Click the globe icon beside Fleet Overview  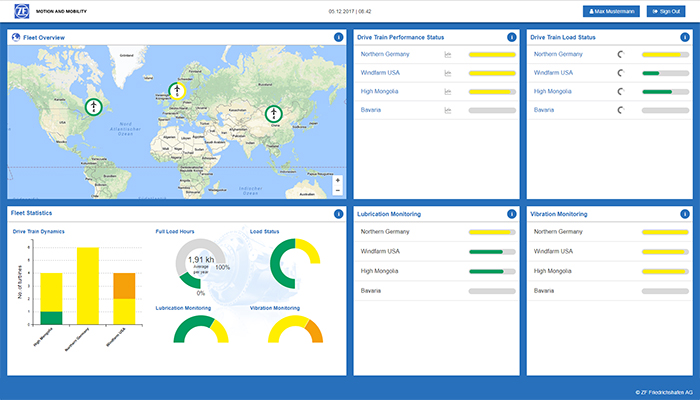(16, 38)
